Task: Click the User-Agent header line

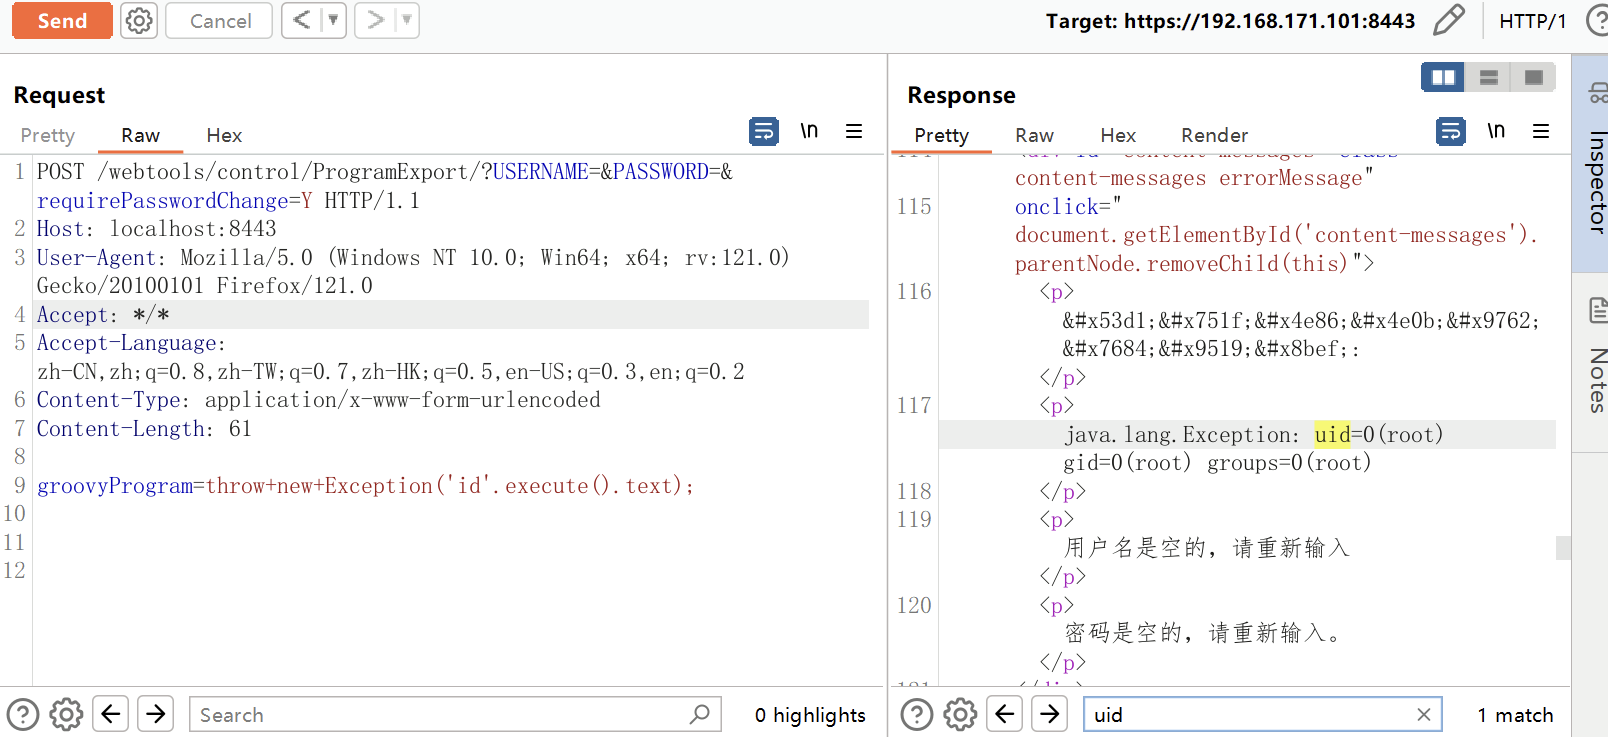Action: [x=413, y=272]
